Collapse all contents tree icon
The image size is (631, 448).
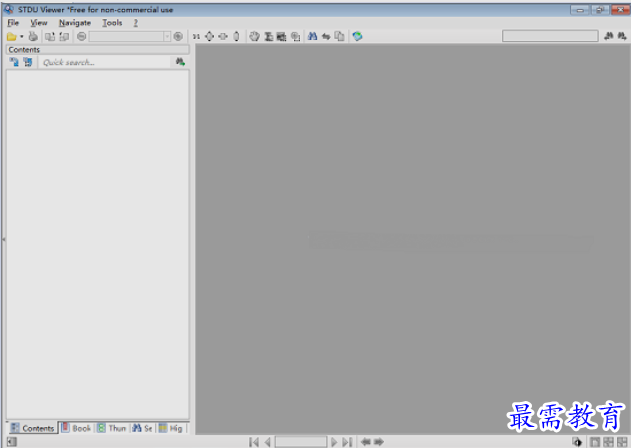[28, 62]
